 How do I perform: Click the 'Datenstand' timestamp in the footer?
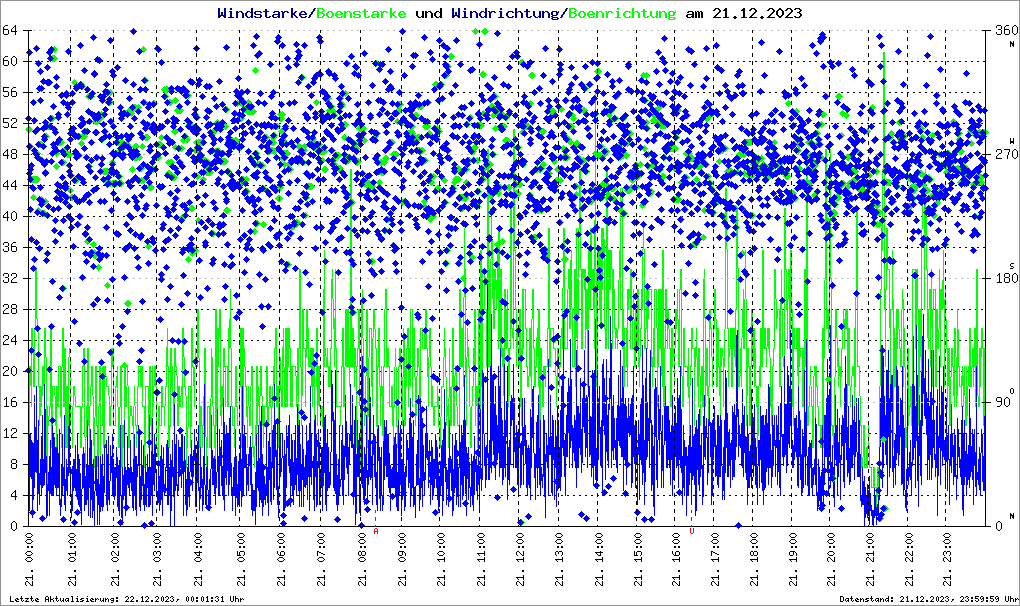pyautogui.click(x=929, y=599)
